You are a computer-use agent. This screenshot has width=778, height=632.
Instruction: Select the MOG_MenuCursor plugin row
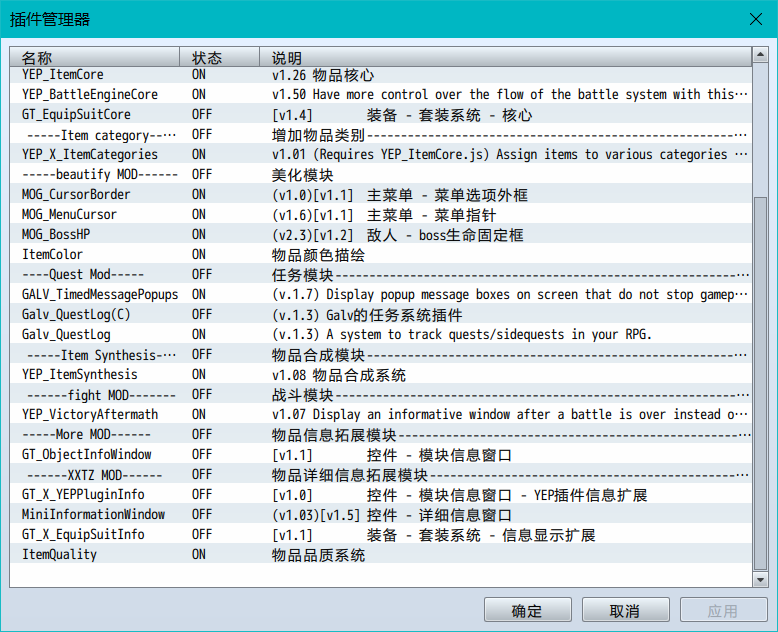pyautogui.click(x=381, y=214)
